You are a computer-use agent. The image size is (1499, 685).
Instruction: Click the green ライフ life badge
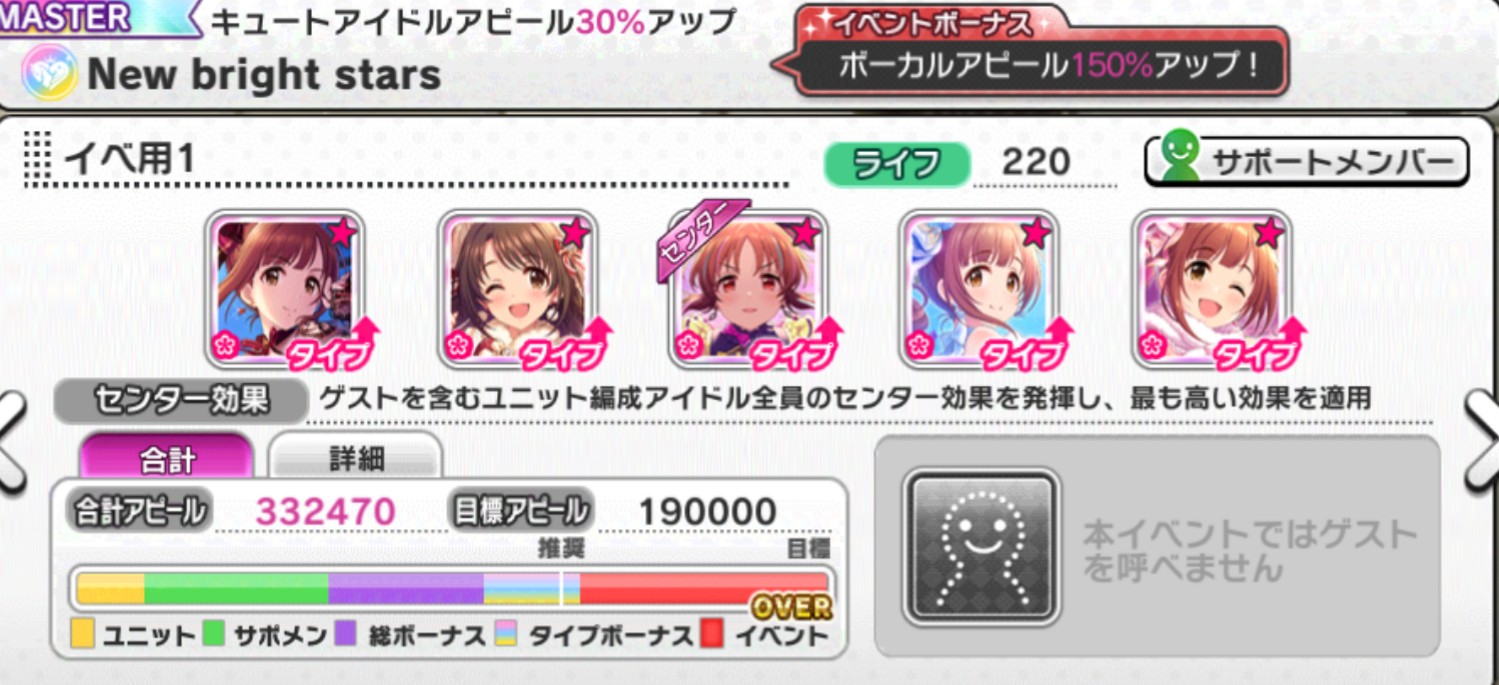(x=897, y=162)
